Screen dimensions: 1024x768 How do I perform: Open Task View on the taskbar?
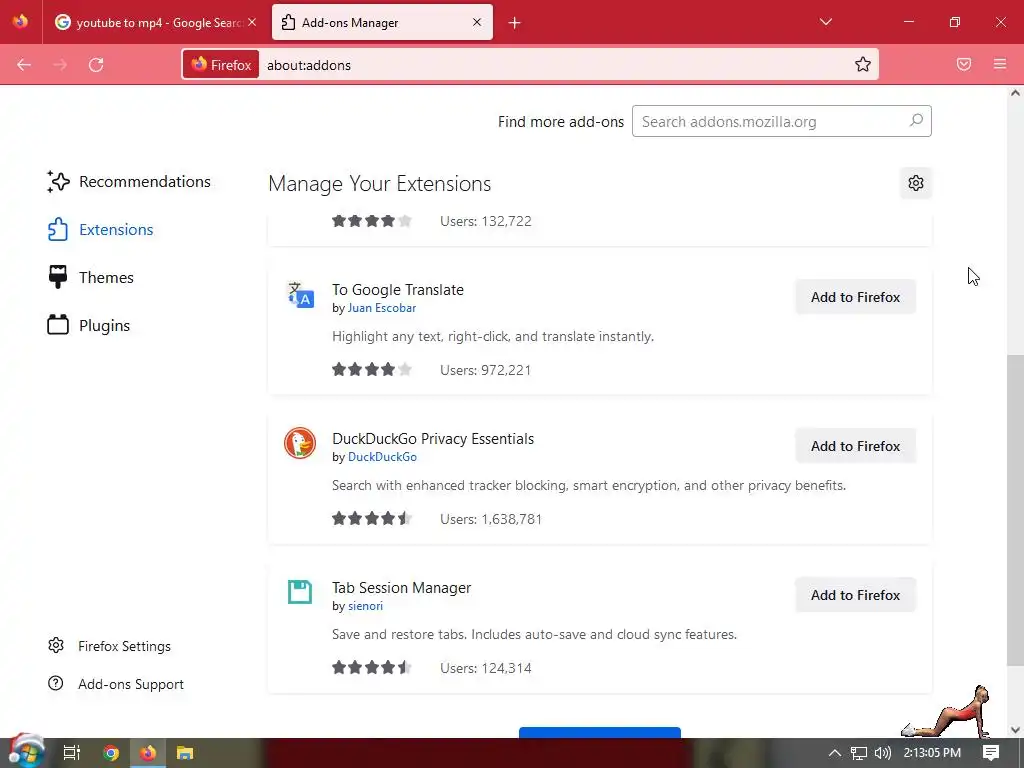pos(71,753)
